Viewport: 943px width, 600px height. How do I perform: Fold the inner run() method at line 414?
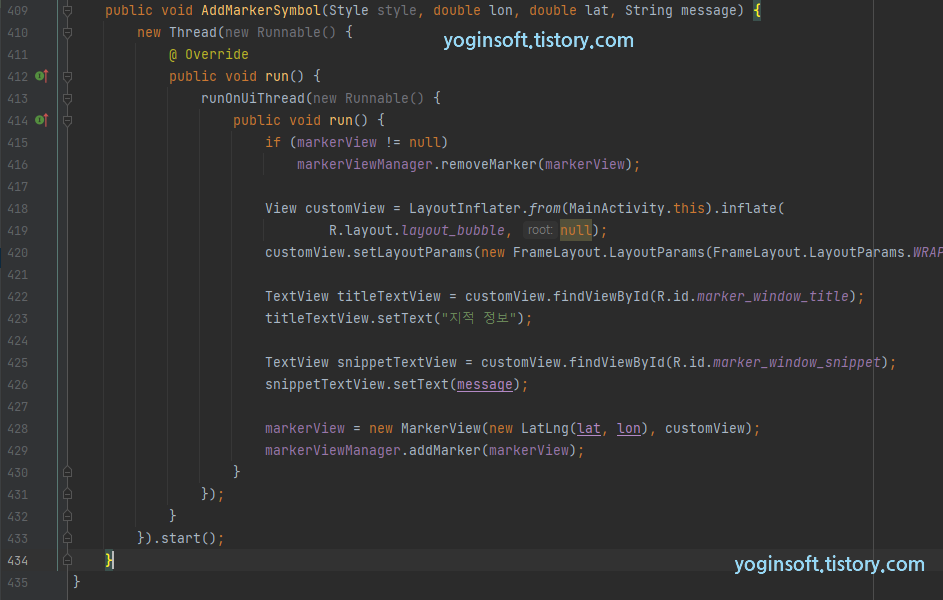coord(67,120)
